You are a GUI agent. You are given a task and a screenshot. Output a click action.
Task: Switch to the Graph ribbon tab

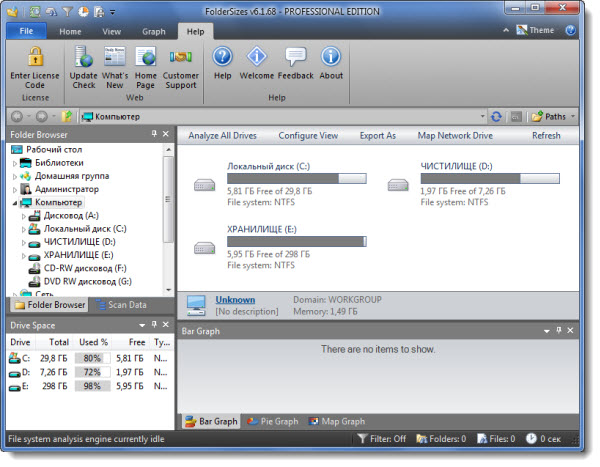click(153, 31)
